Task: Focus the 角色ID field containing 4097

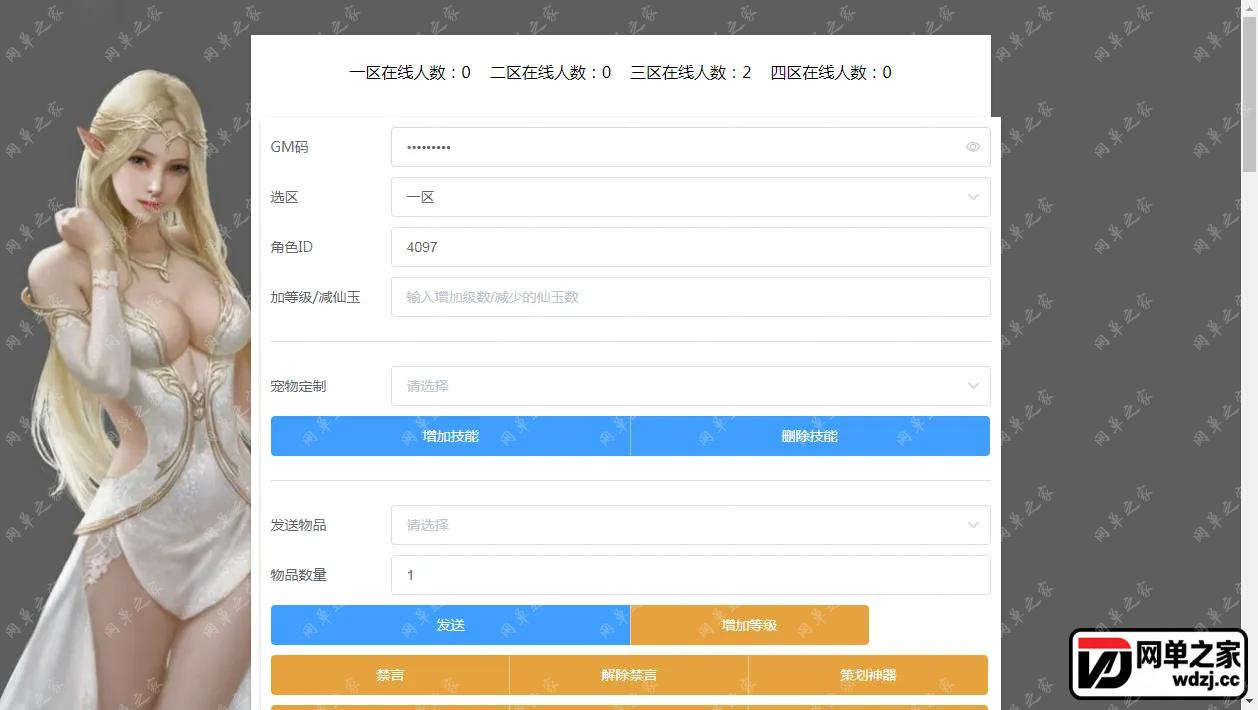Action: click(x=690, y=247)
